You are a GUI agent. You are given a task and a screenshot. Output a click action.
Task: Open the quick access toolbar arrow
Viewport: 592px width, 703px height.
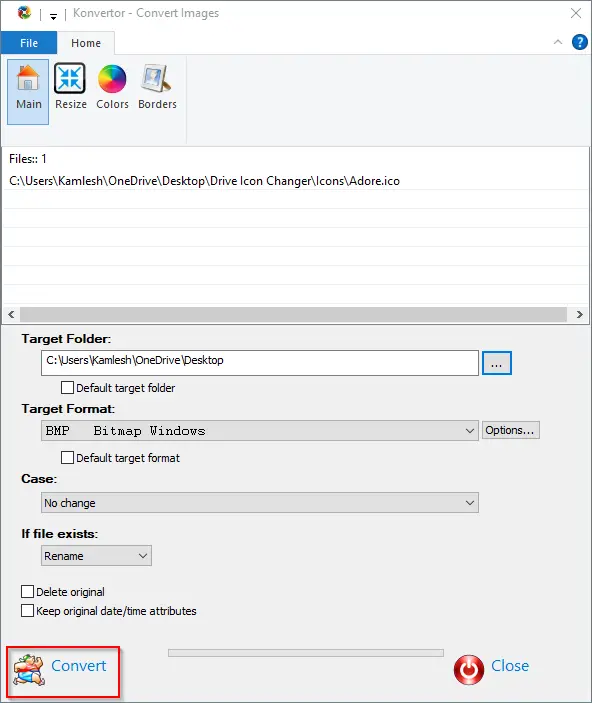tap(53, 17)
